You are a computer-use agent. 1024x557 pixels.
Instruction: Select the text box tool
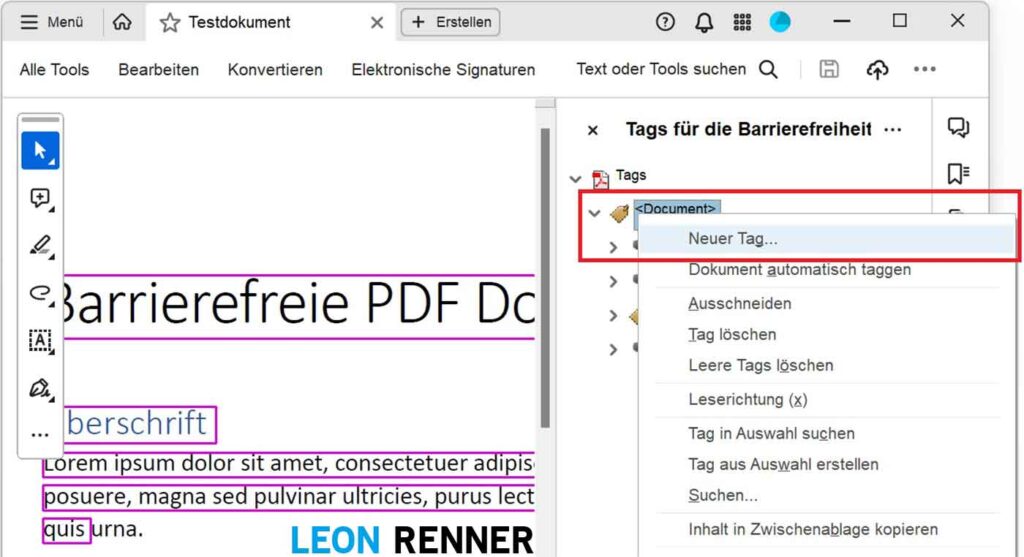40,340
